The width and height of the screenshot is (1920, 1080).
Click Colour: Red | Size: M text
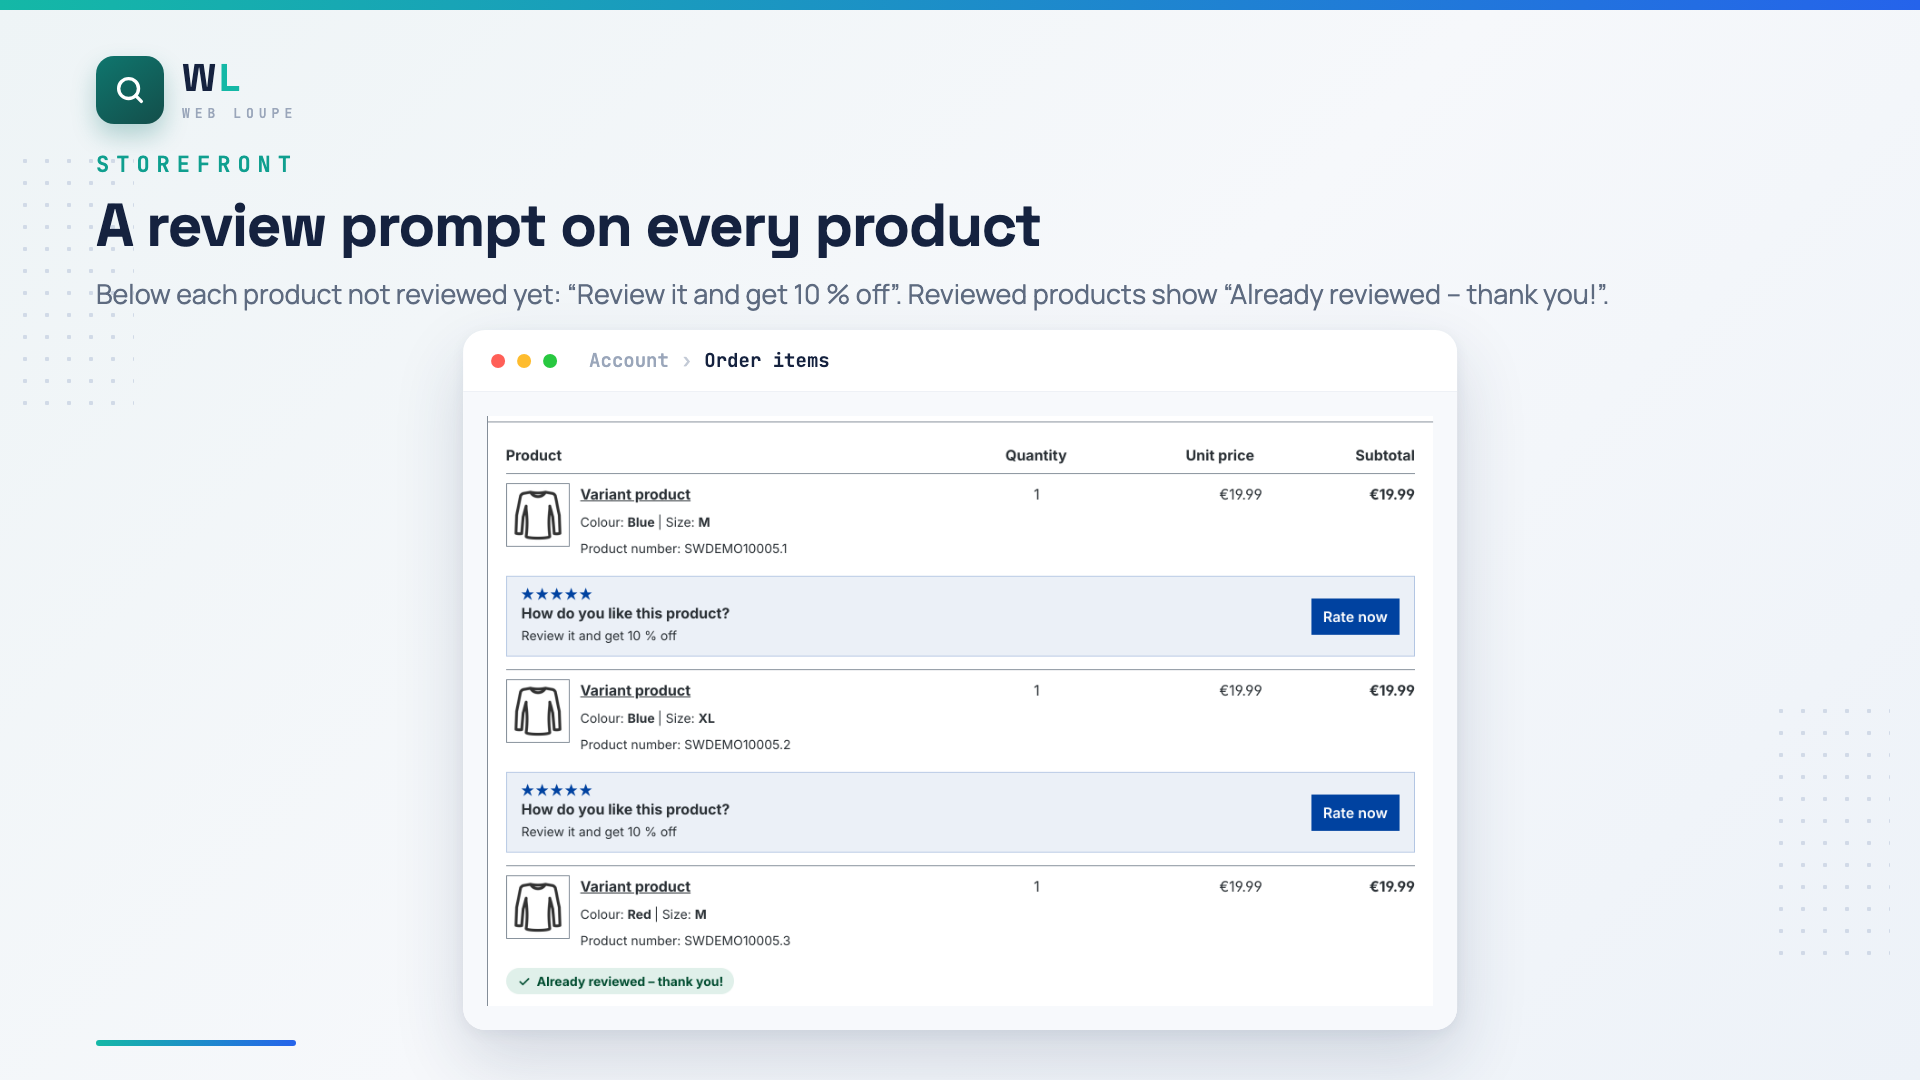(x=644, y=914)
